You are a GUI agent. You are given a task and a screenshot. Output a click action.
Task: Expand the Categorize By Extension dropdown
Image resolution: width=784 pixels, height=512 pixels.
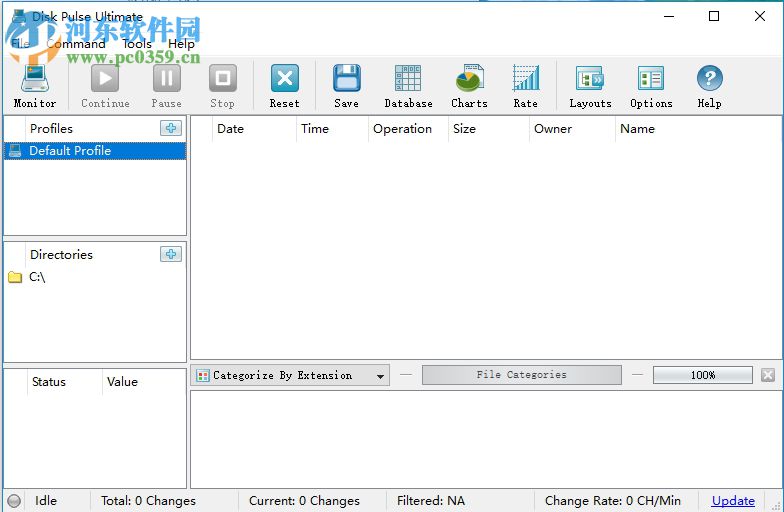tap(380, 376)
